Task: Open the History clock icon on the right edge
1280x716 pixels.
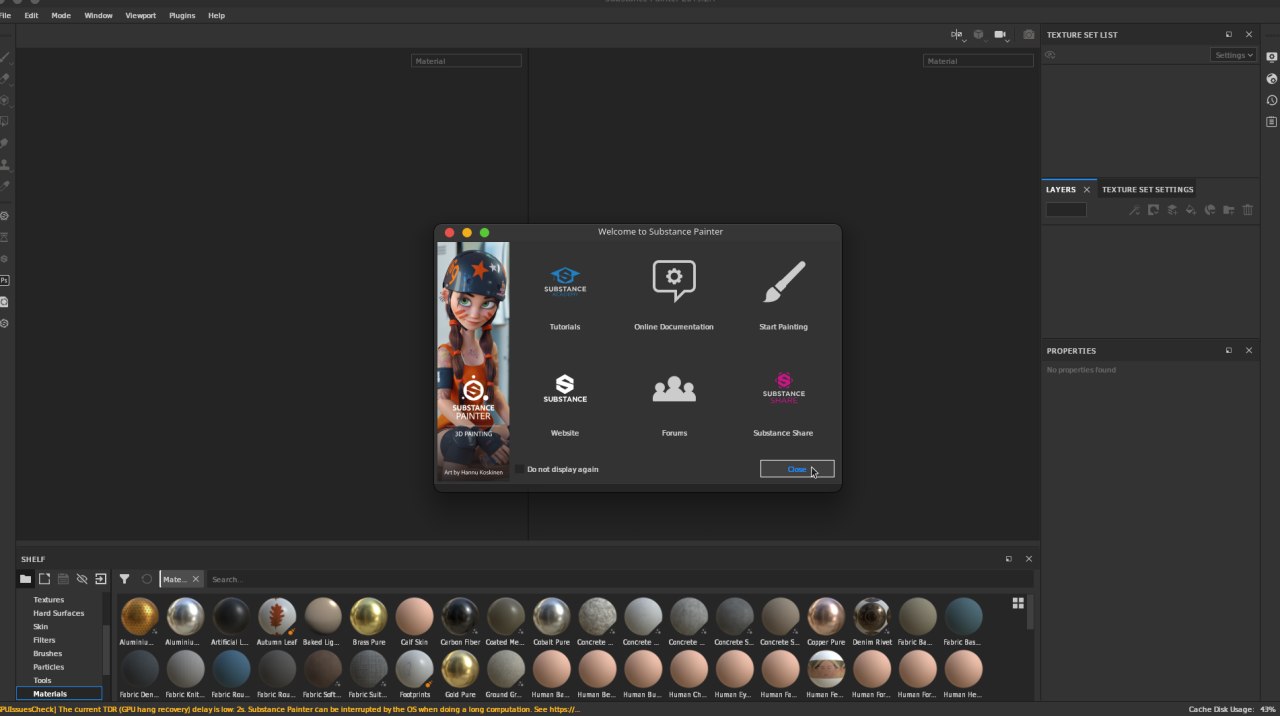Action: [1272, 100]
